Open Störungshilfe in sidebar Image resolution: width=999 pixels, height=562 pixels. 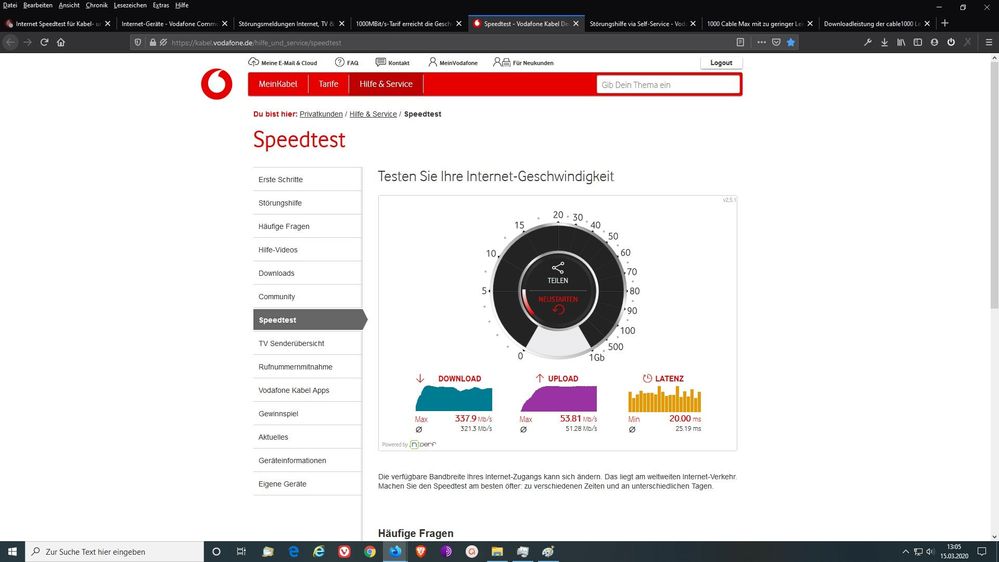pos(307,203)
